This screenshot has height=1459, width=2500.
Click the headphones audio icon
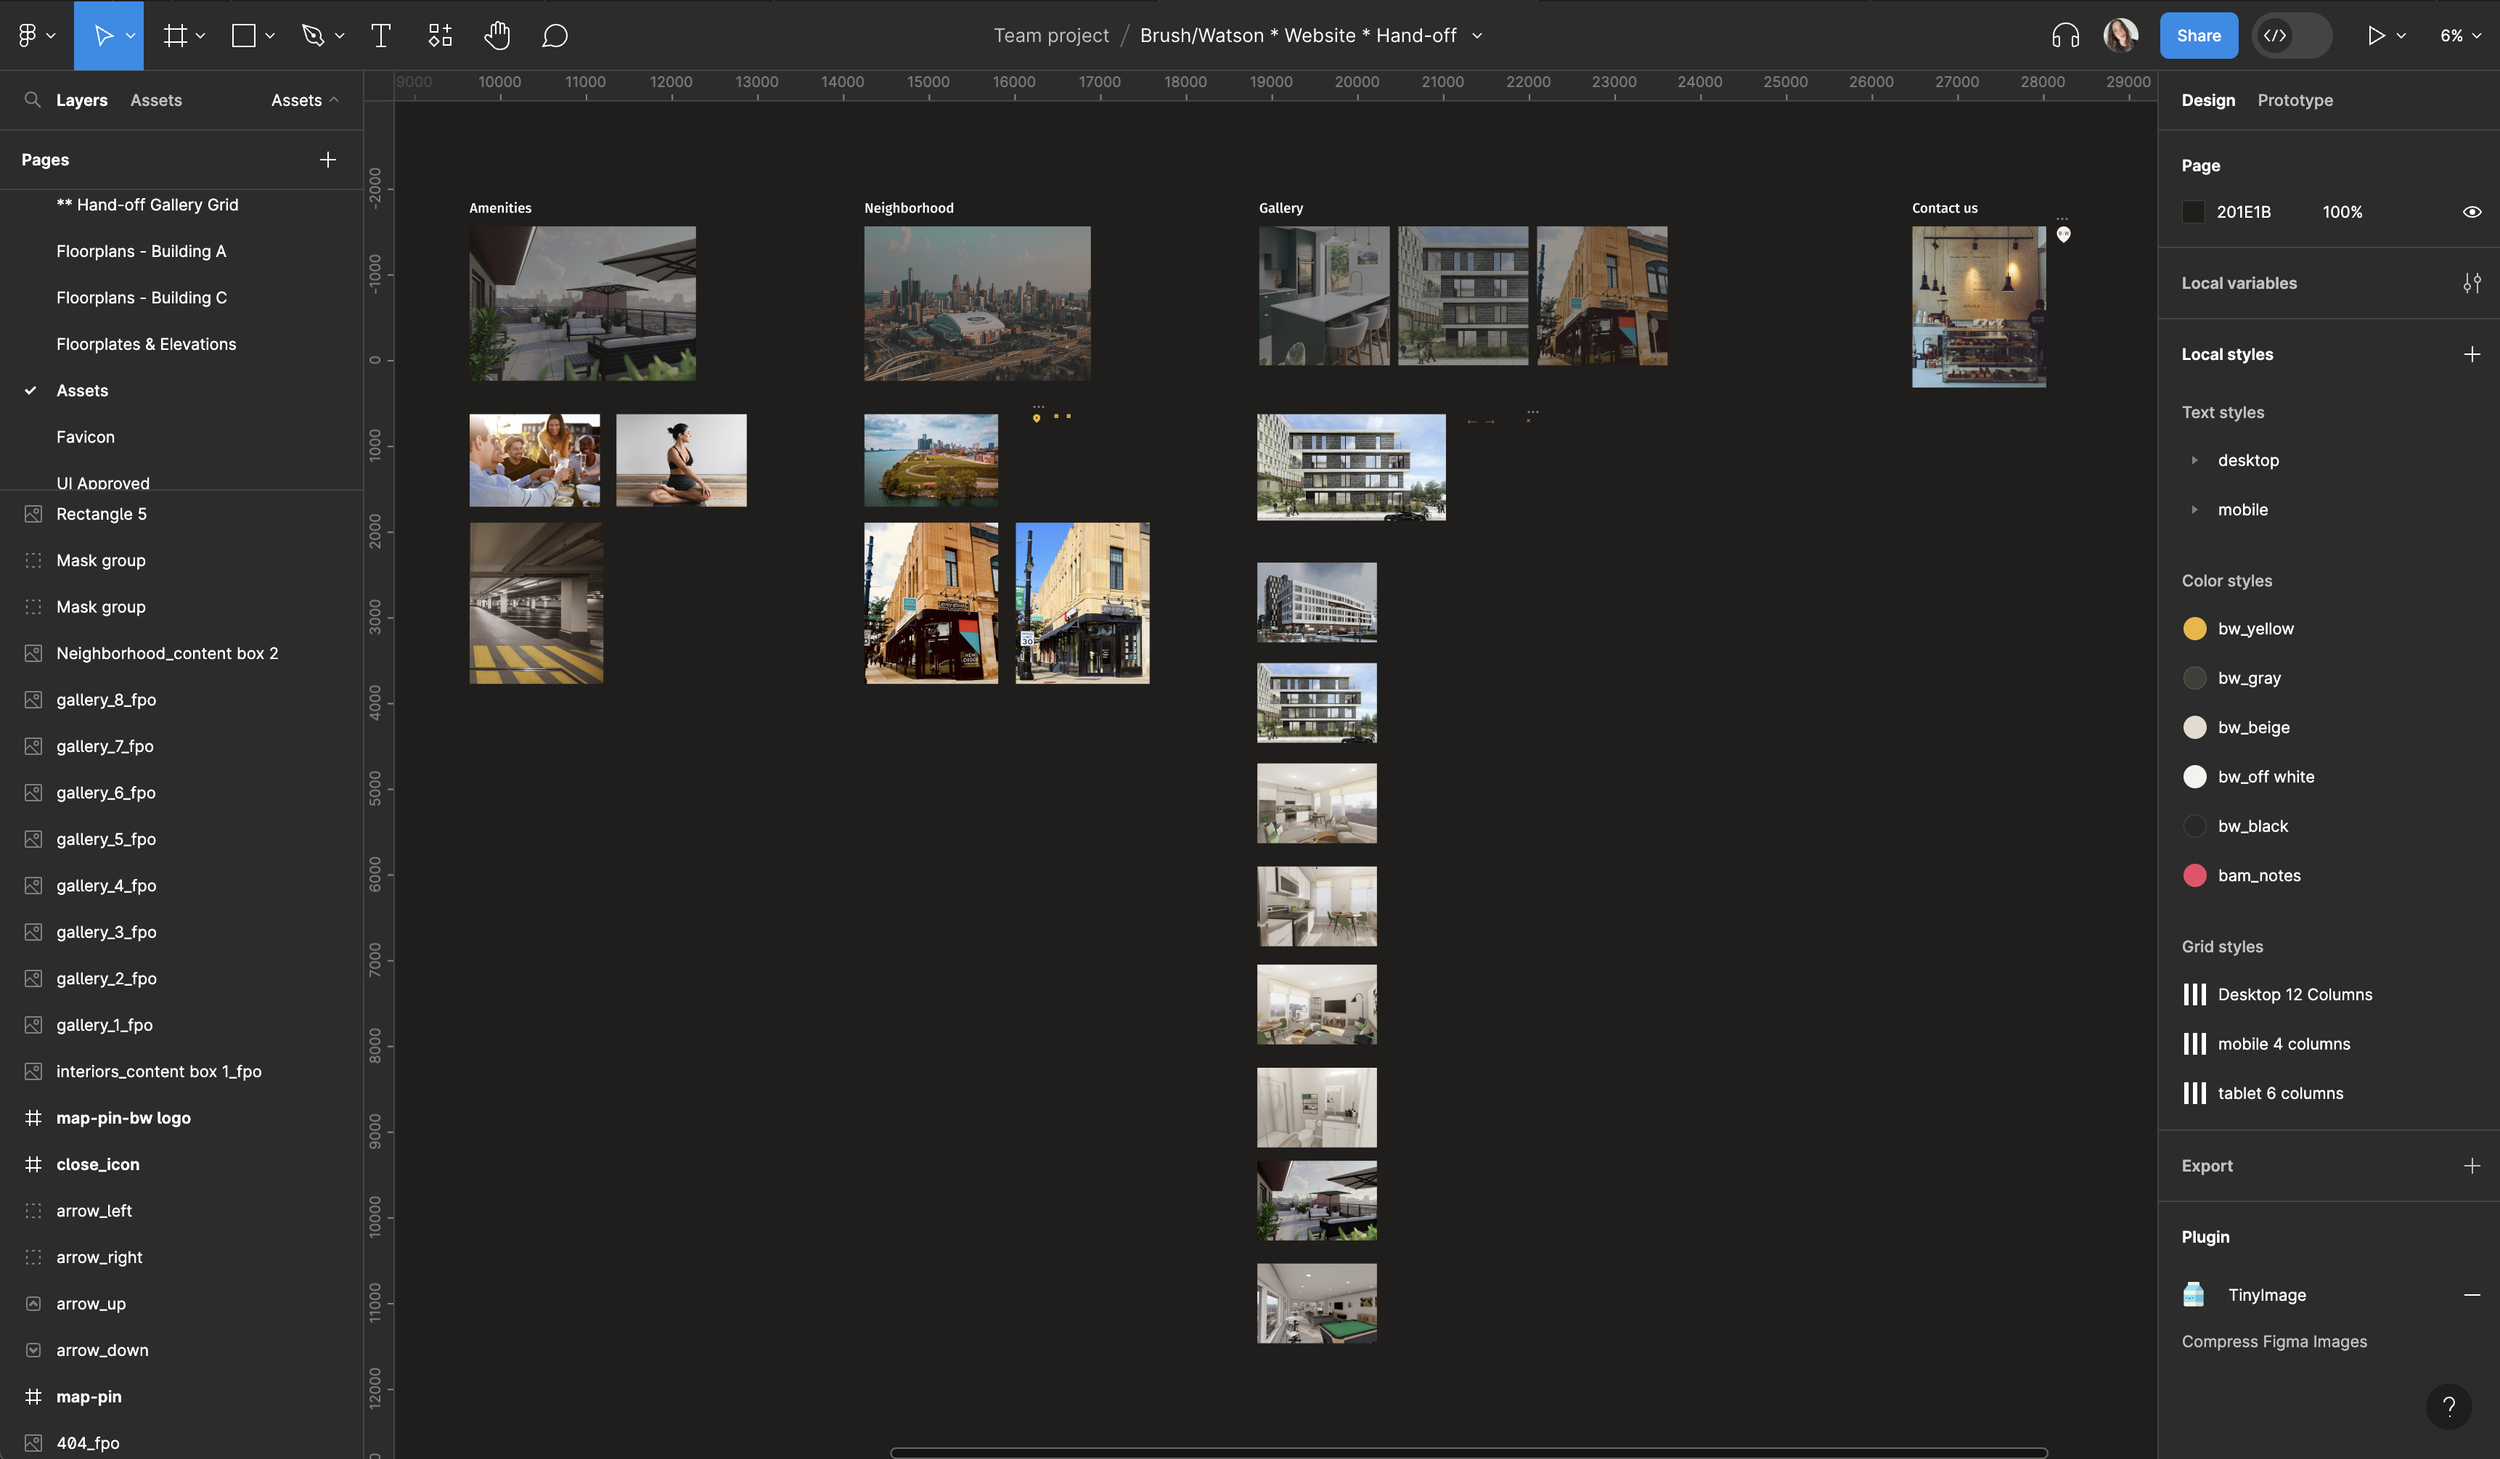(2065, 36)
